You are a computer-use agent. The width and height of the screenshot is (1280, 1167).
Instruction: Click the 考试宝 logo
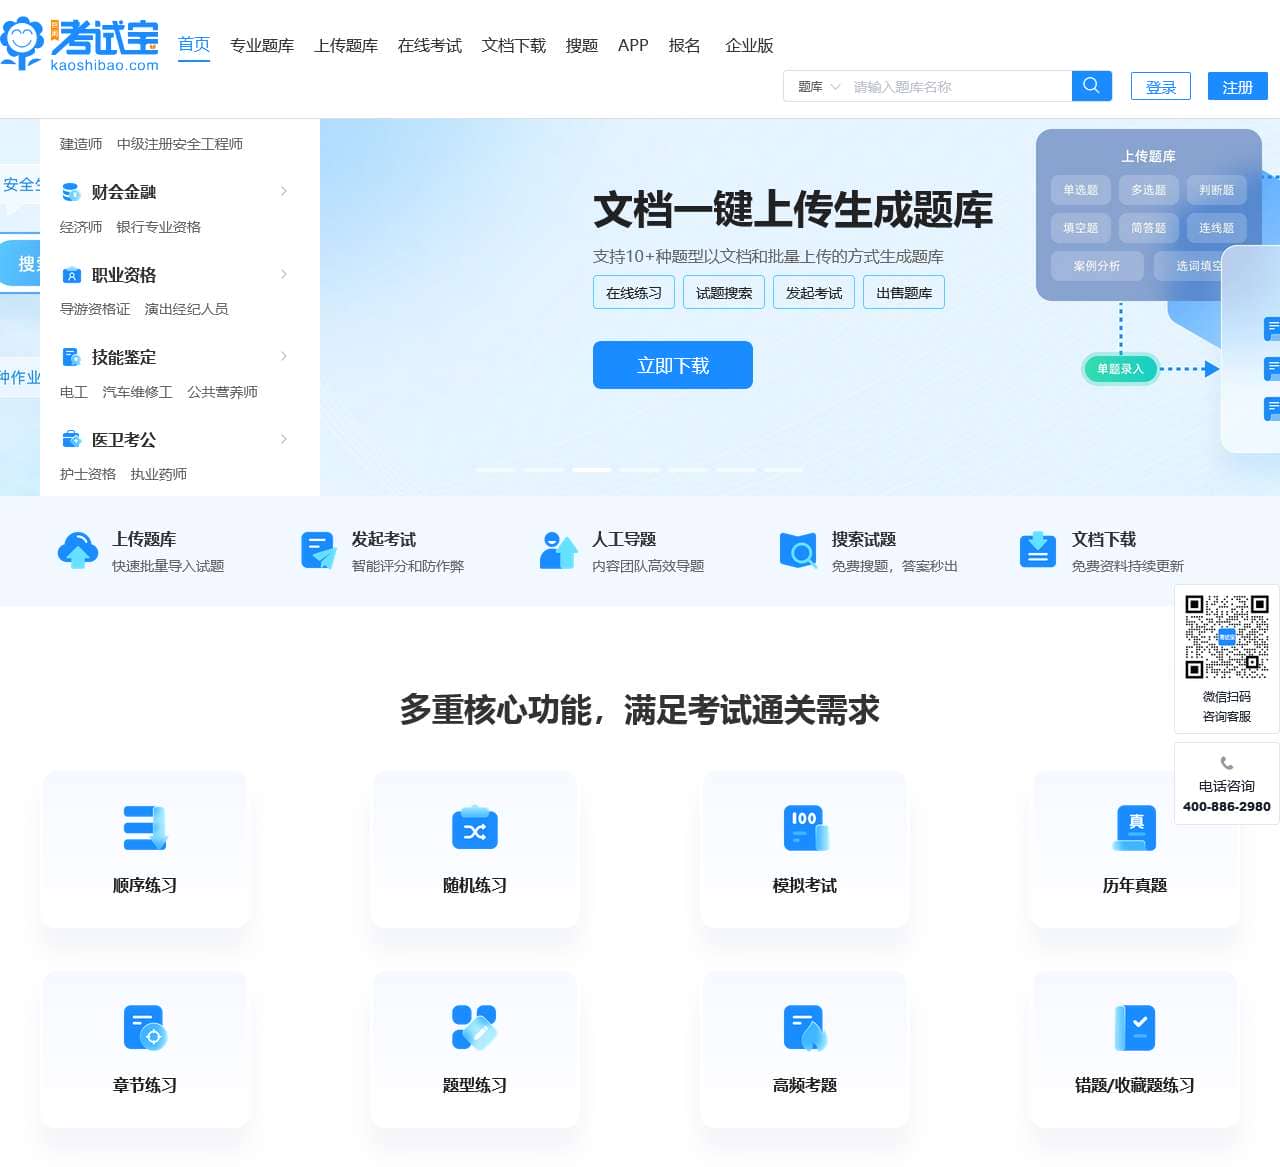[80, 45]
